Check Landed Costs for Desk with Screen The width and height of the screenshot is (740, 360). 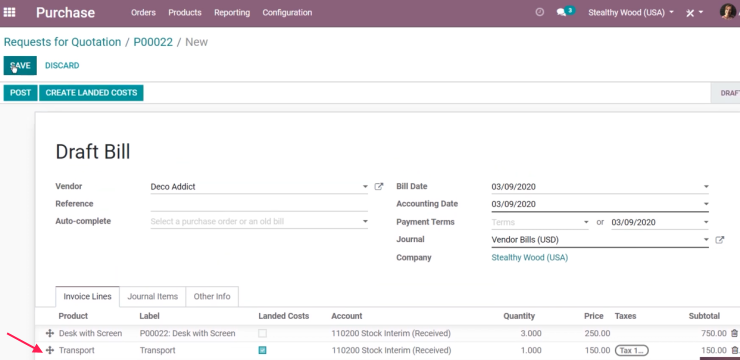pyautogui.click(x=262, y=333)
